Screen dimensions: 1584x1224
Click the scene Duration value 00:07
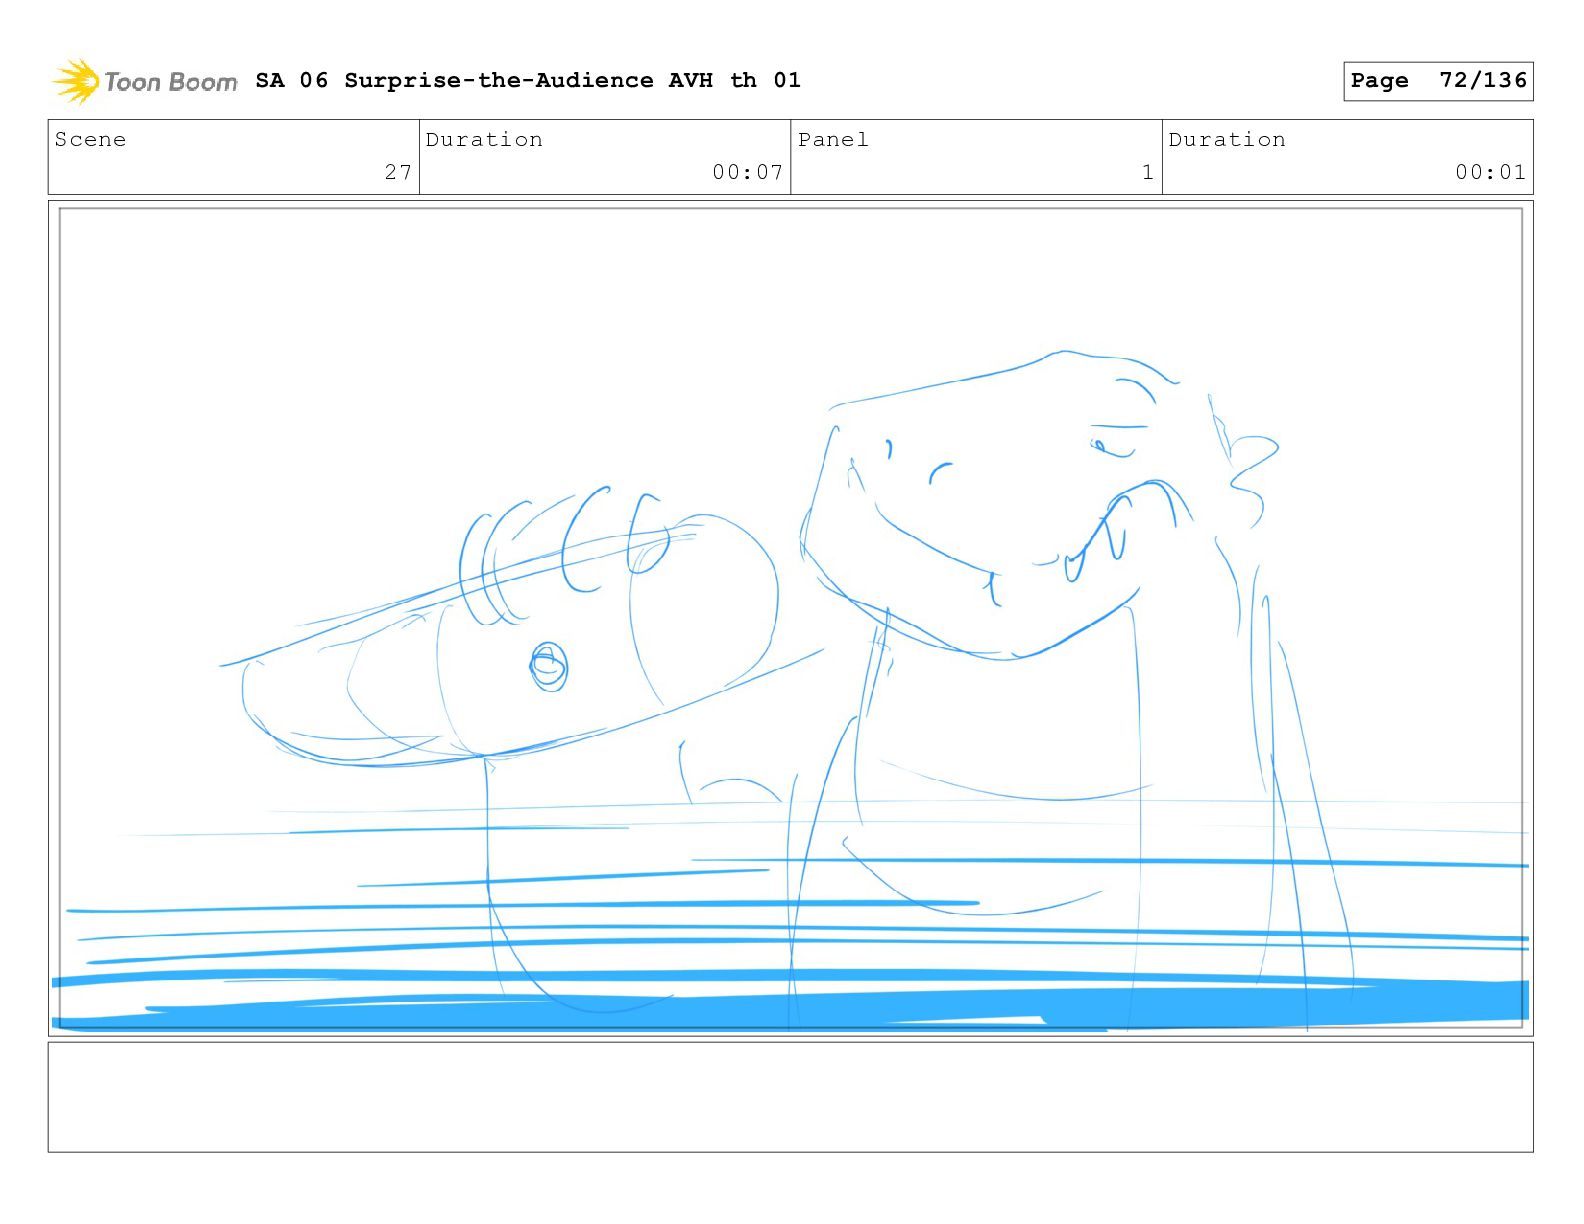[x=747, y=172]
